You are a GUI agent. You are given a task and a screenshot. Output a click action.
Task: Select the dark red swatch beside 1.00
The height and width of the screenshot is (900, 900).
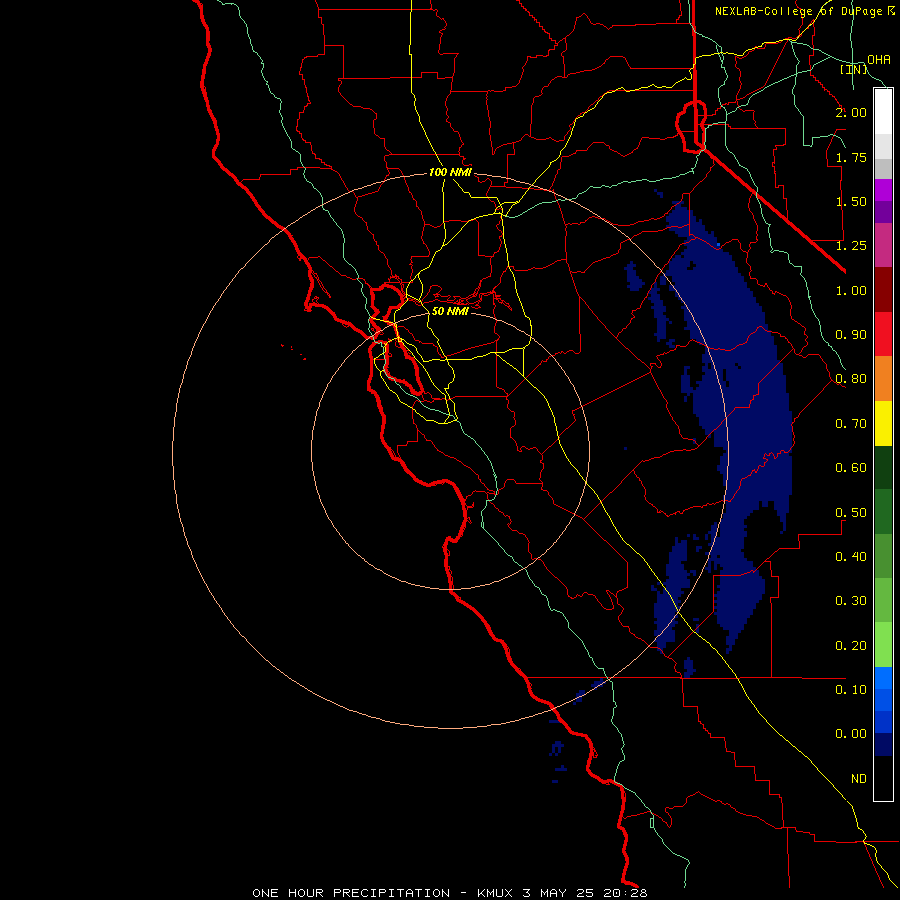[x=883, y=290]
